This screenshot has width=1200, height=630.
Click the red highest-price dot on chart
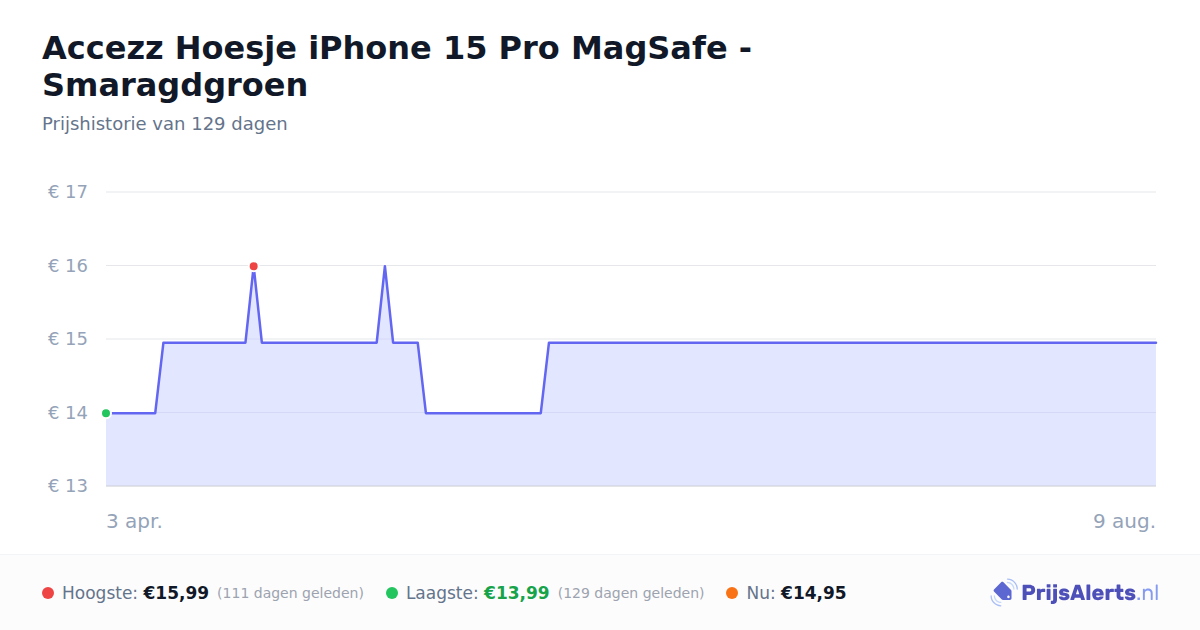pos(253,266)
